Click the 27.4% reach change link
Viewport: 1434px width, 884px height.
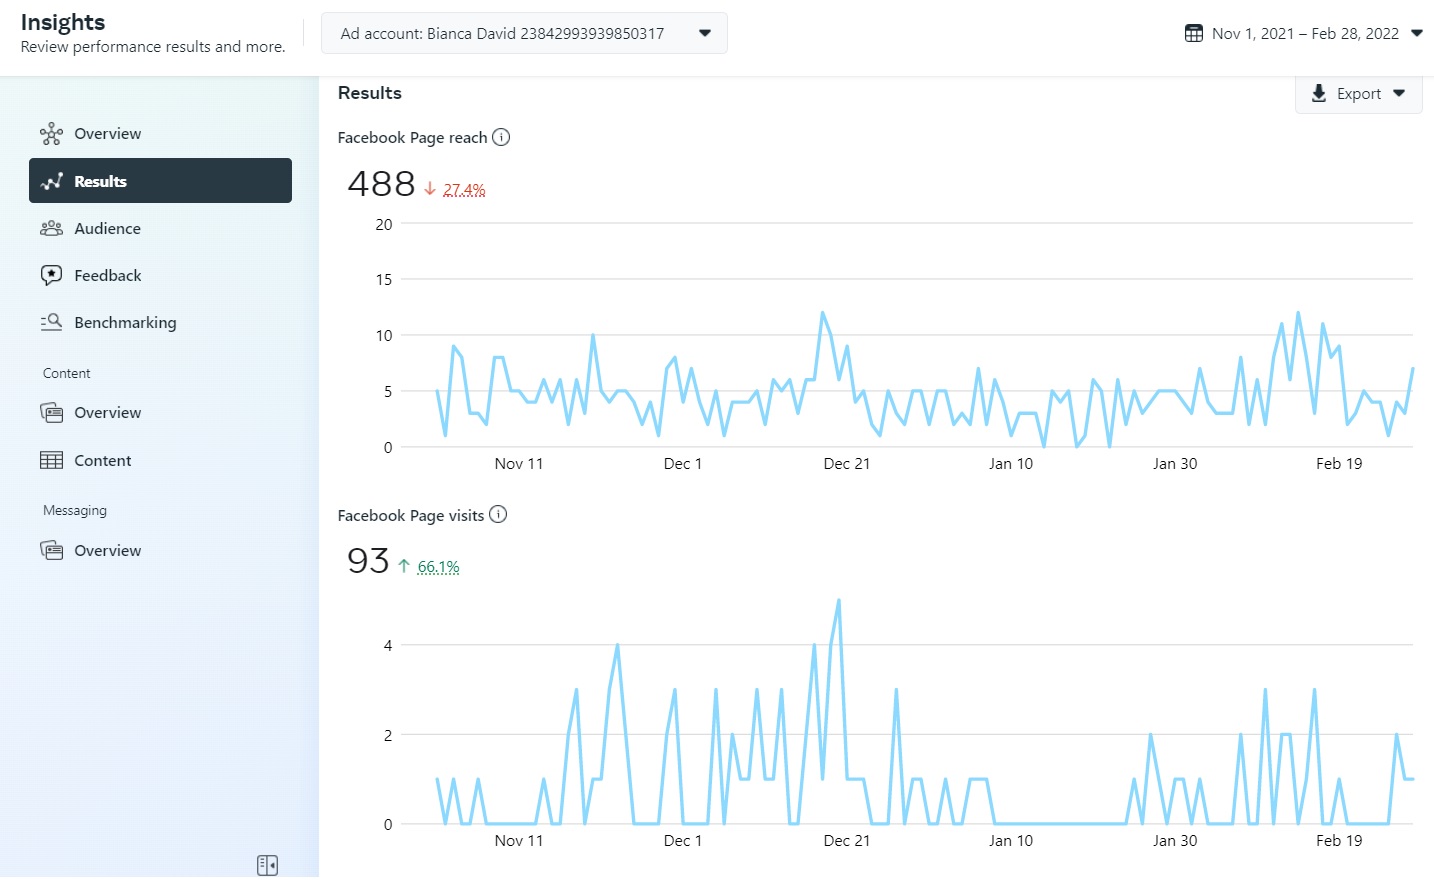click(x=464, y=190)
